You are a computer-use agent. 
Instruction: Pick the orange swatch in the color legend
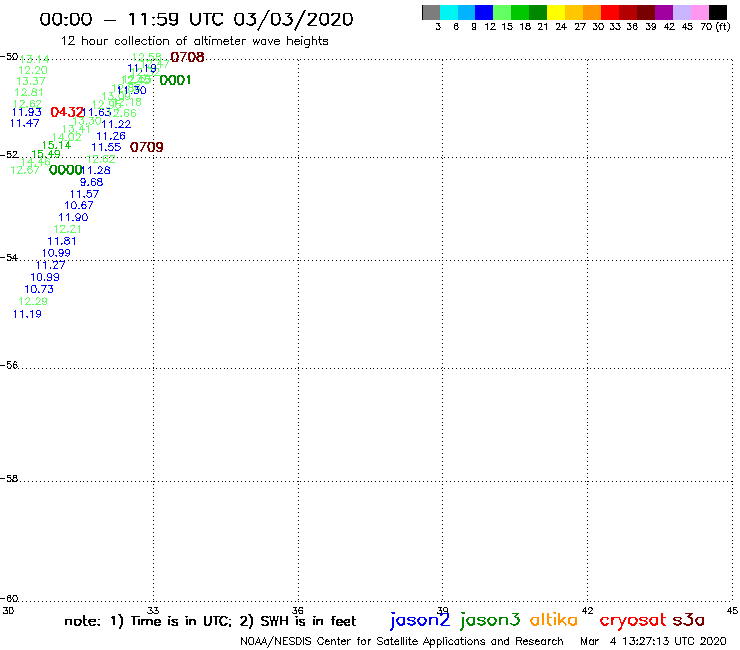tap(592, 12)
